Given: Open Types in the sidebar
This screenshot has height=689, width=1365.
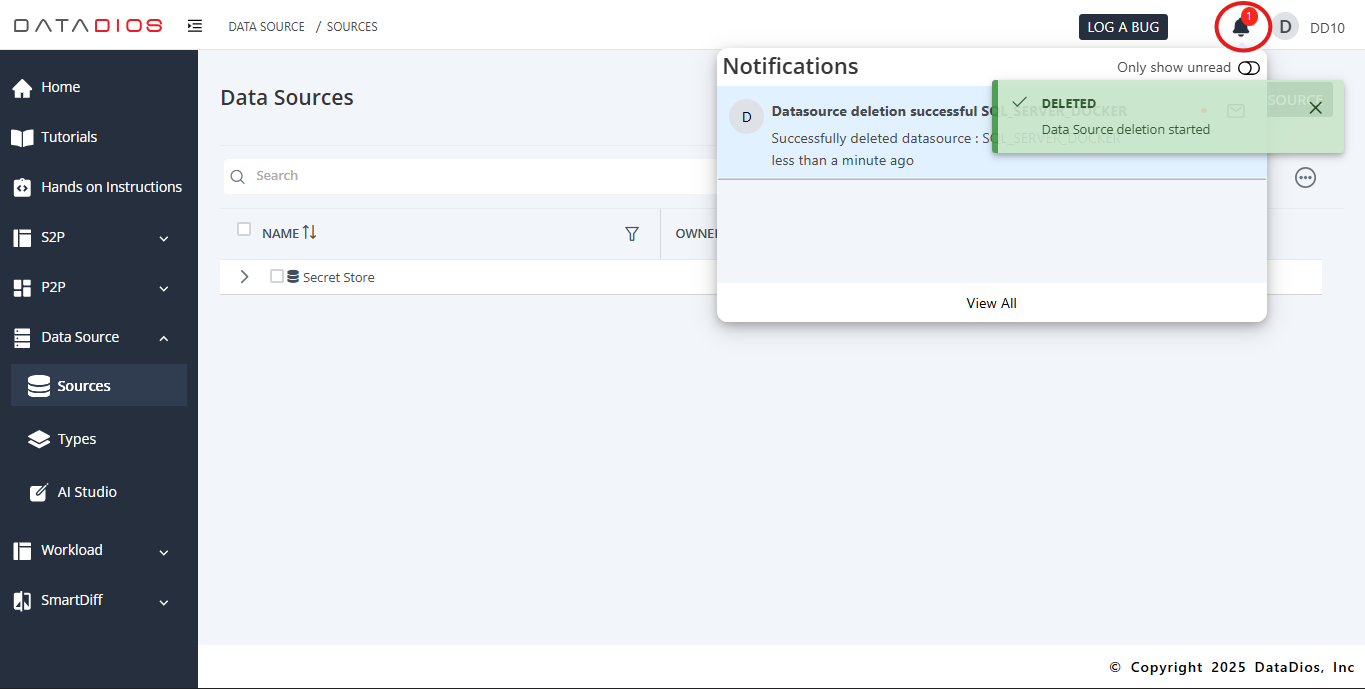Looking at the screenshot, I should click(x=77, y=439).
